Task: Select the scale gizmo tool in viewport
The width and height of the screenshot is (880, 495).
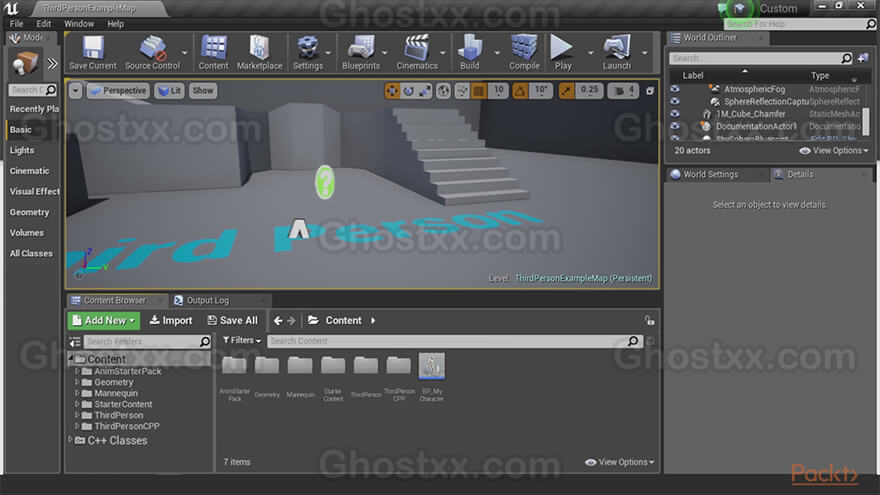Action: tap(425, 90)
